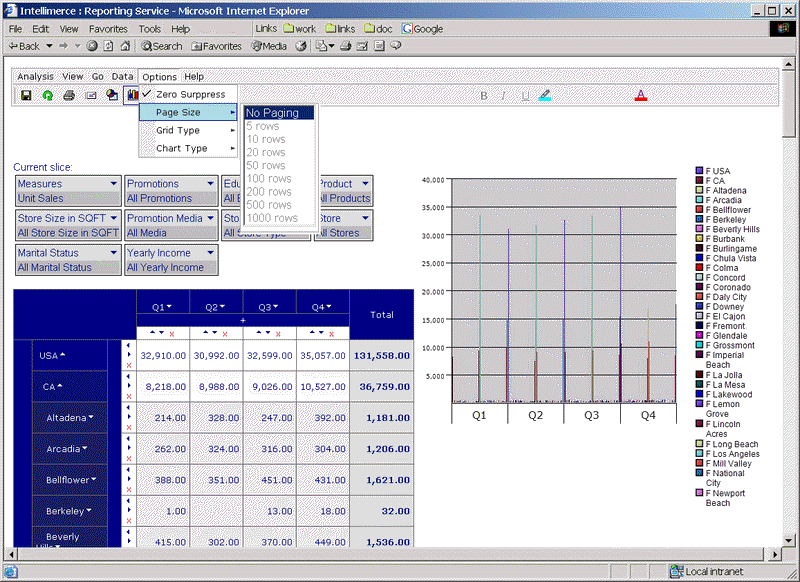
Task: Remove Q3 column with its red X
Action: 278,334
